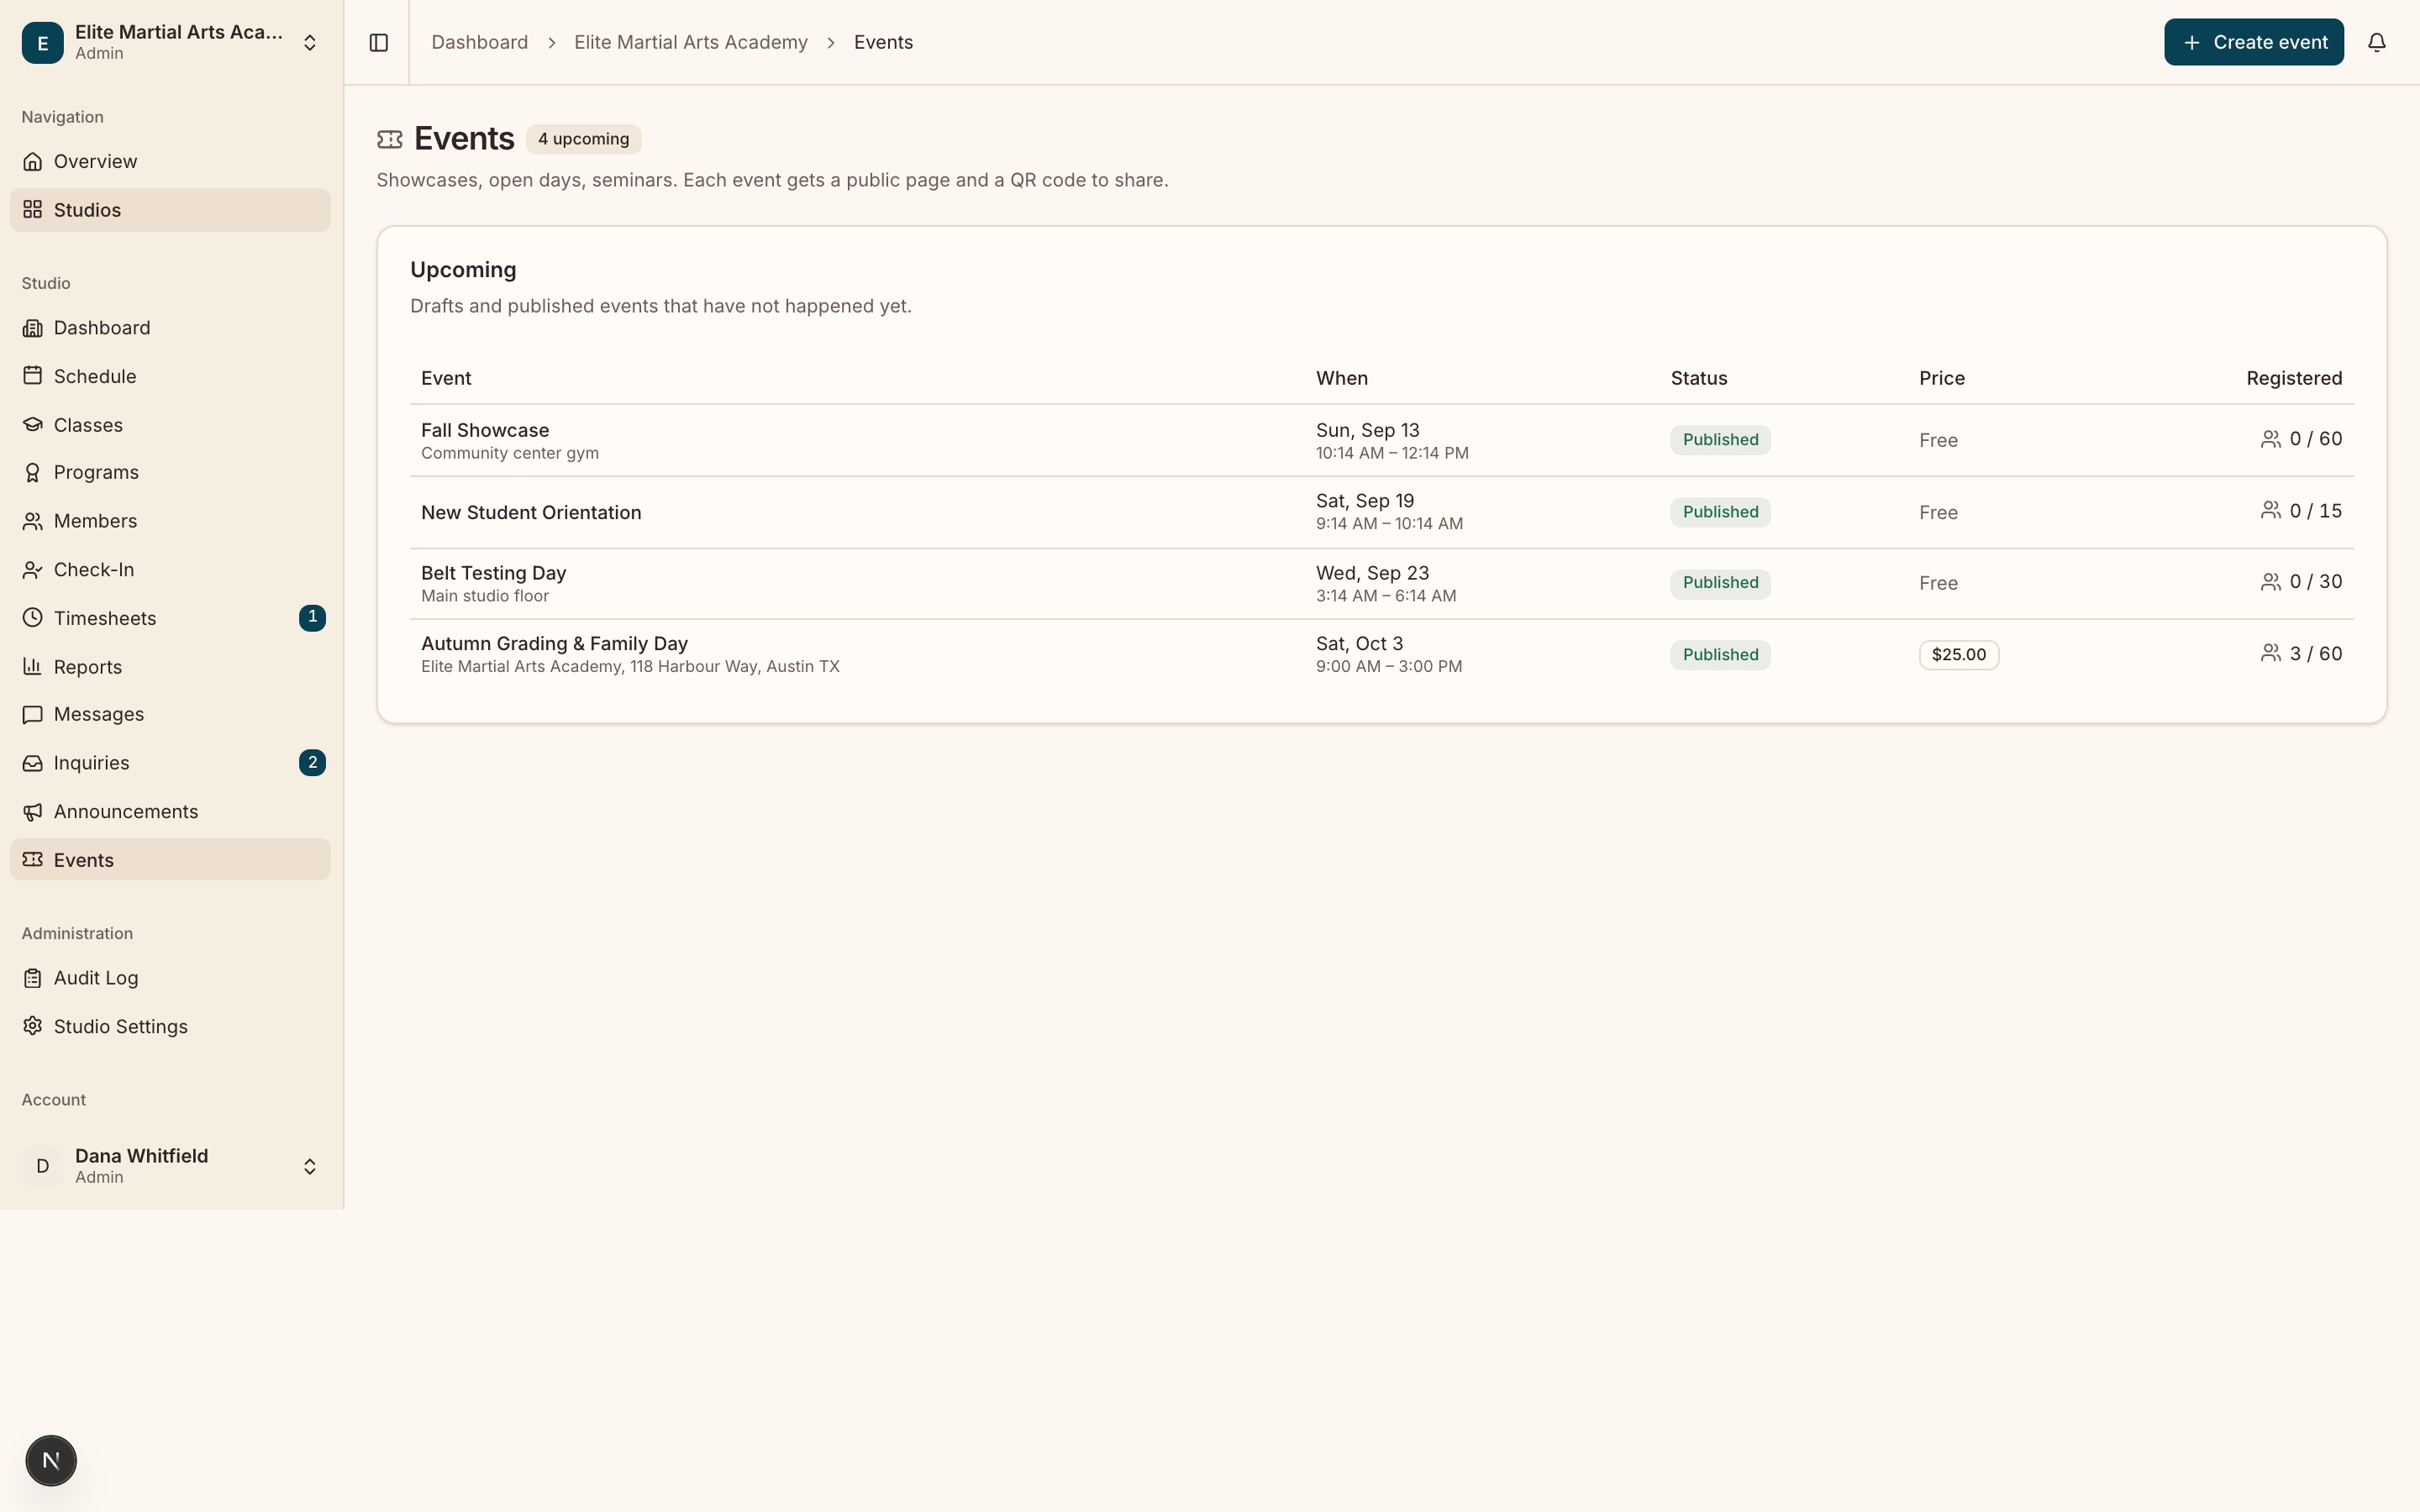This screenshot has height=1512, width=2420.
Task: Click the Members people icon
Action: [33, 521]
